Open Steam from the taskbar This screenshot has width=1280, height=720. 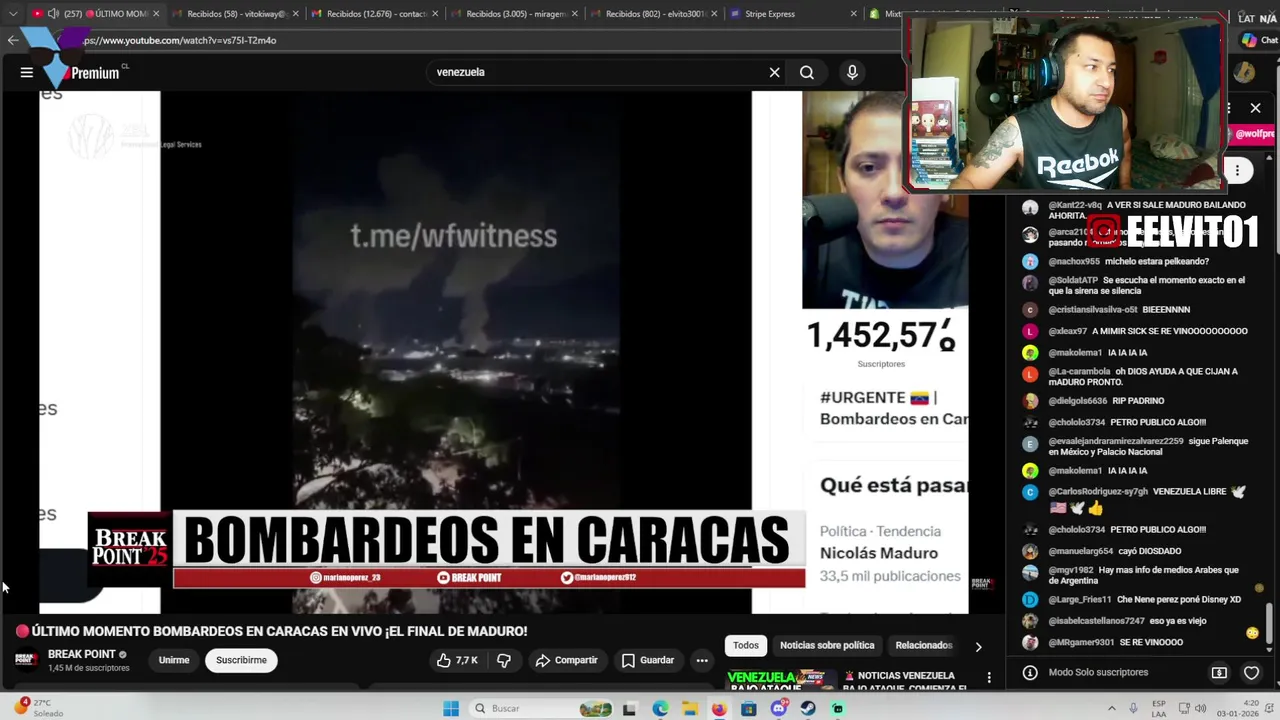(x=808, y=708)
